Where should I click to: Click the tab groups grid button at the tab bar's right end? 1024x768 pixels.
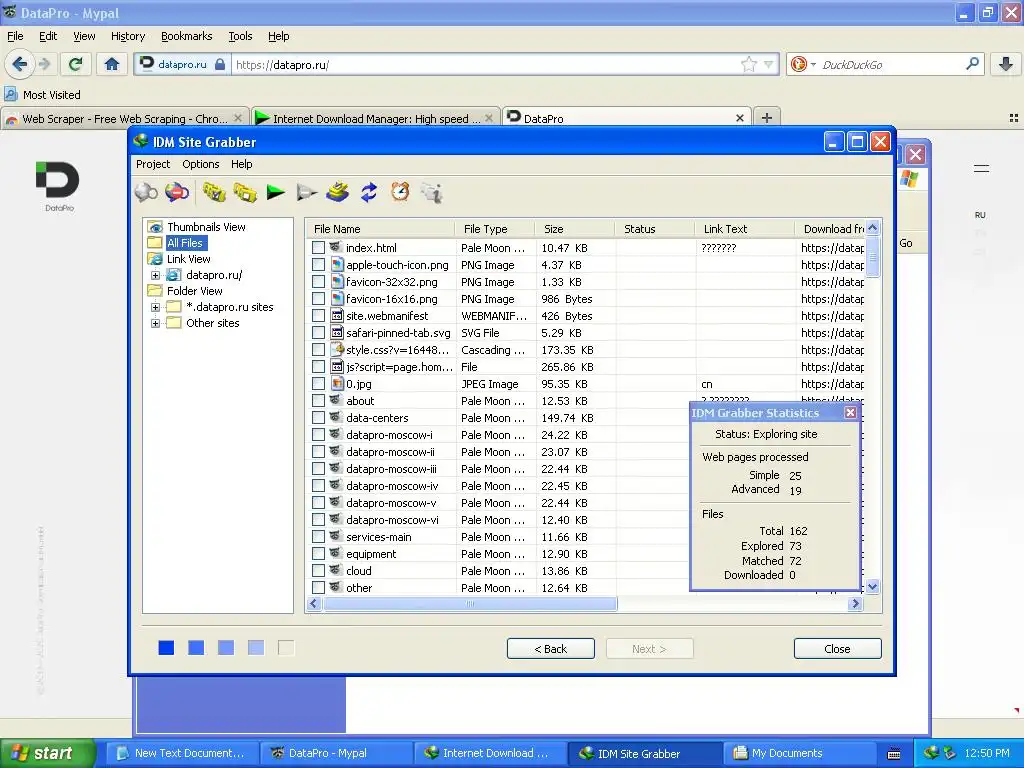pos(1014,118)
